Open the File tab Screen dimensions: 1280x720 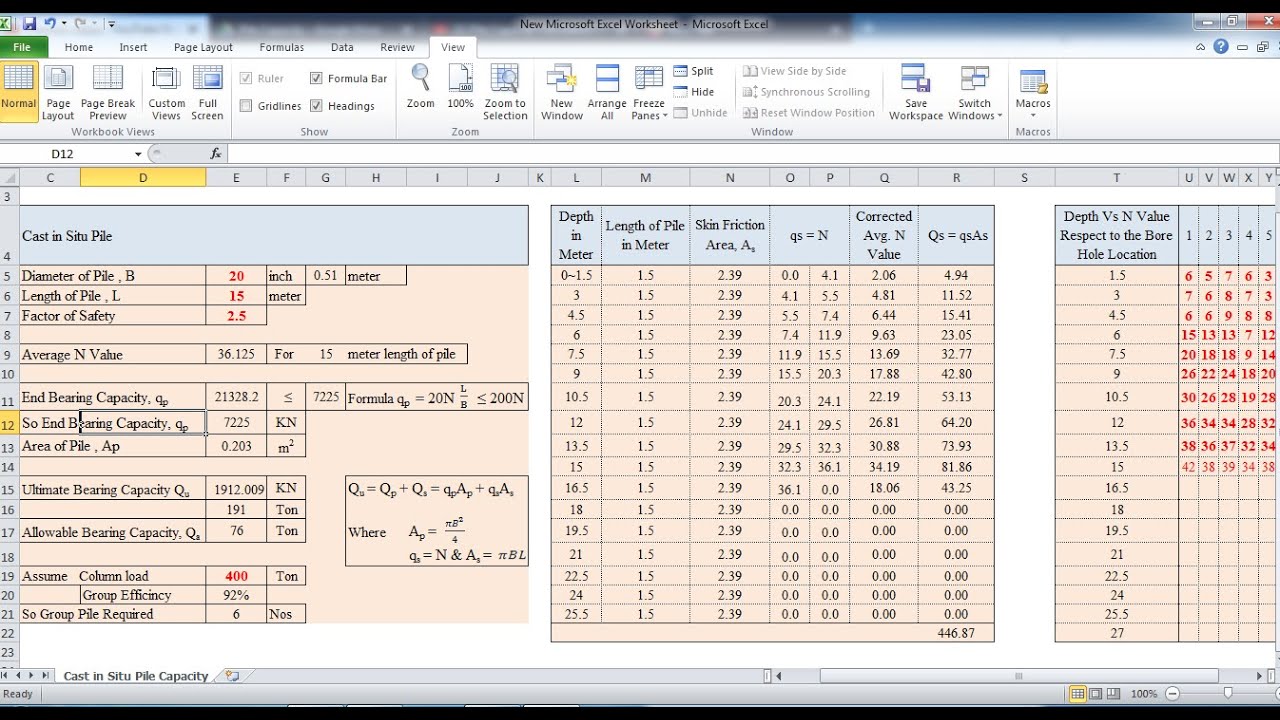tap(23, 47)
